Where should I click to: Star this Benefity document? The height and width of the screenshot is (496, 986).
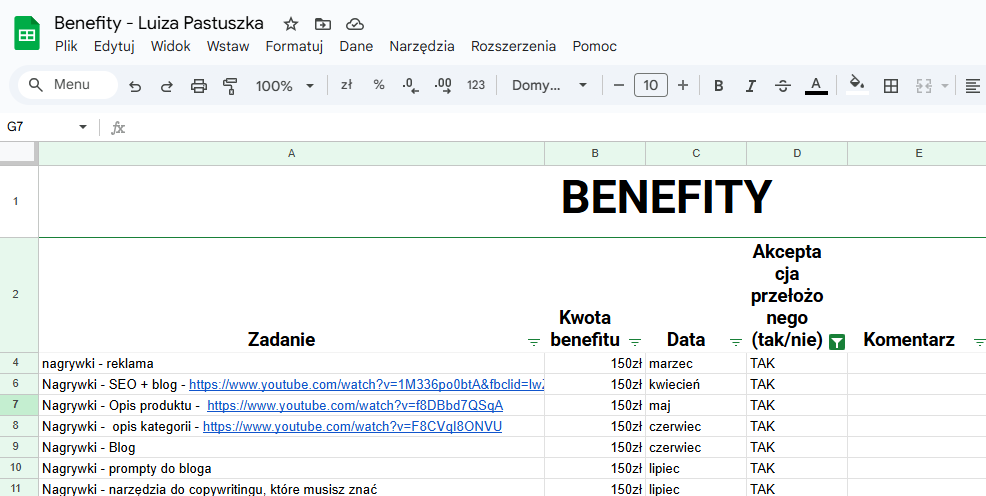click(291, 24)
